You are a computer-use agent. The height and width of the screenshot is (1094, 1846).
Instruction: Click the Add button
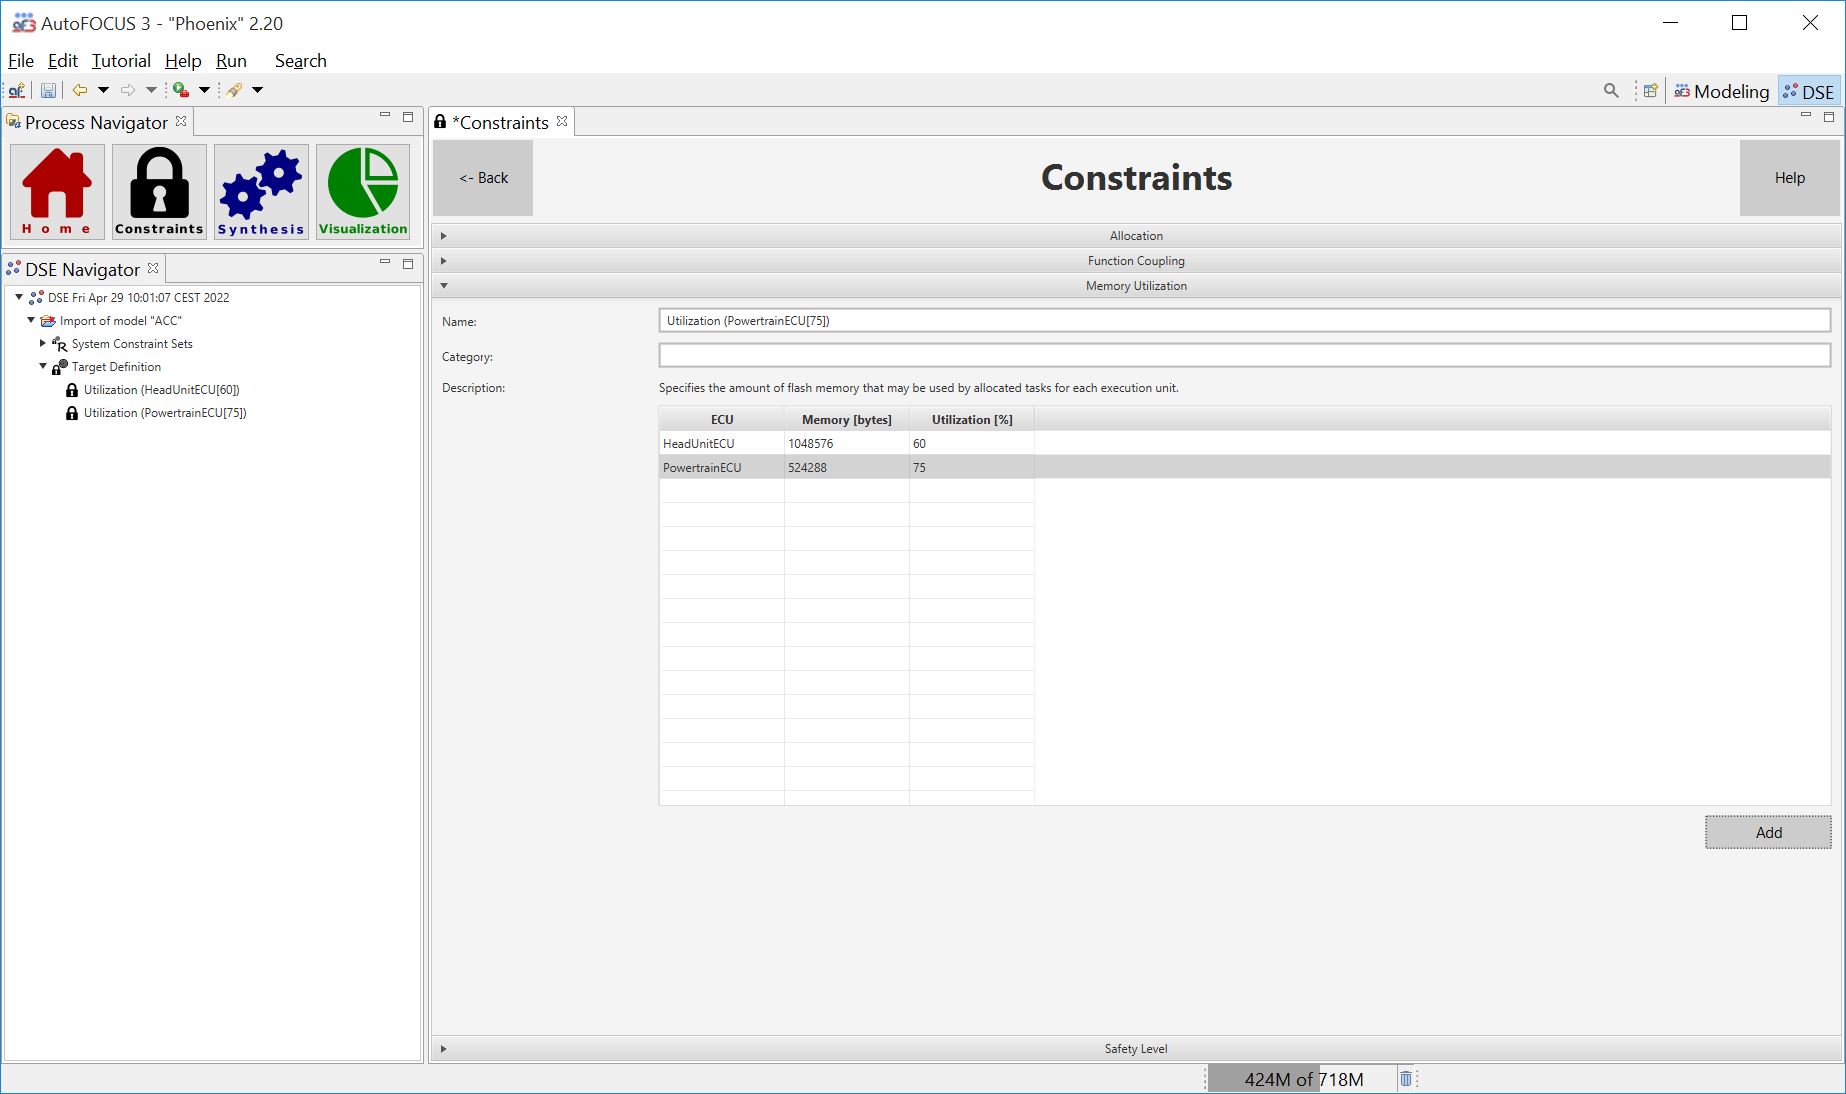pos(1768,832)
